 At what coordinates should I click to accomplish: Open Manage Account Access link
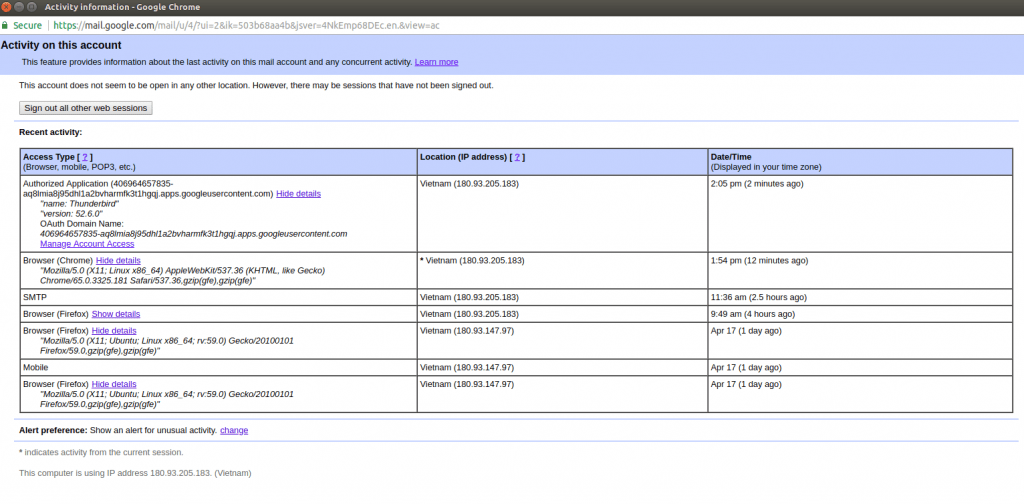click(x=87, y=244)
